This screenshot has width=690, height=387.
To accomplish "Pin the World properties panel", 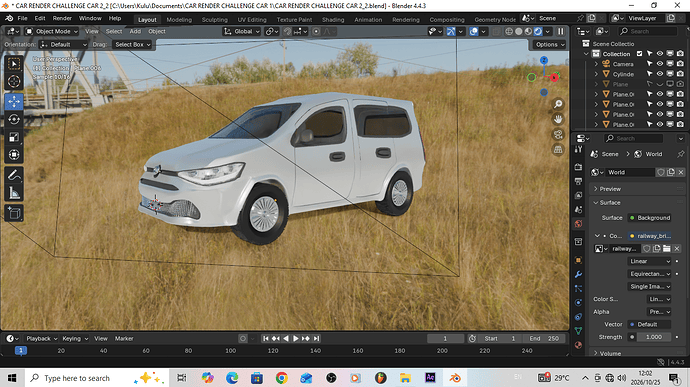I will [680, 154].
